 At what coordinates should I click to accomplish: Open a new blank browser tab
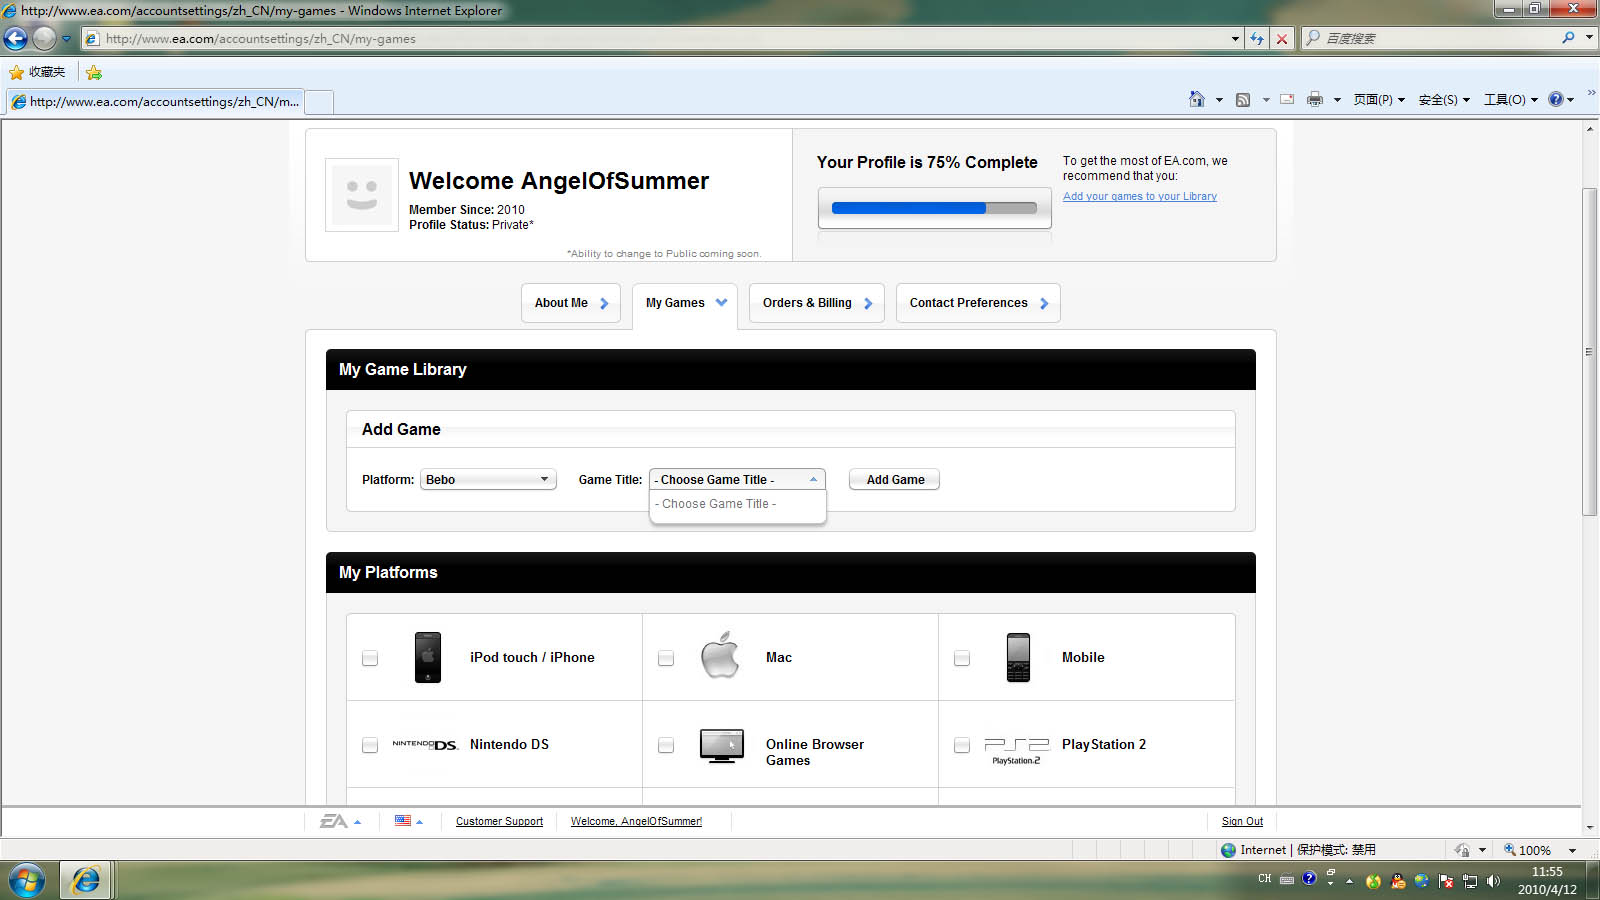[319, 102]
